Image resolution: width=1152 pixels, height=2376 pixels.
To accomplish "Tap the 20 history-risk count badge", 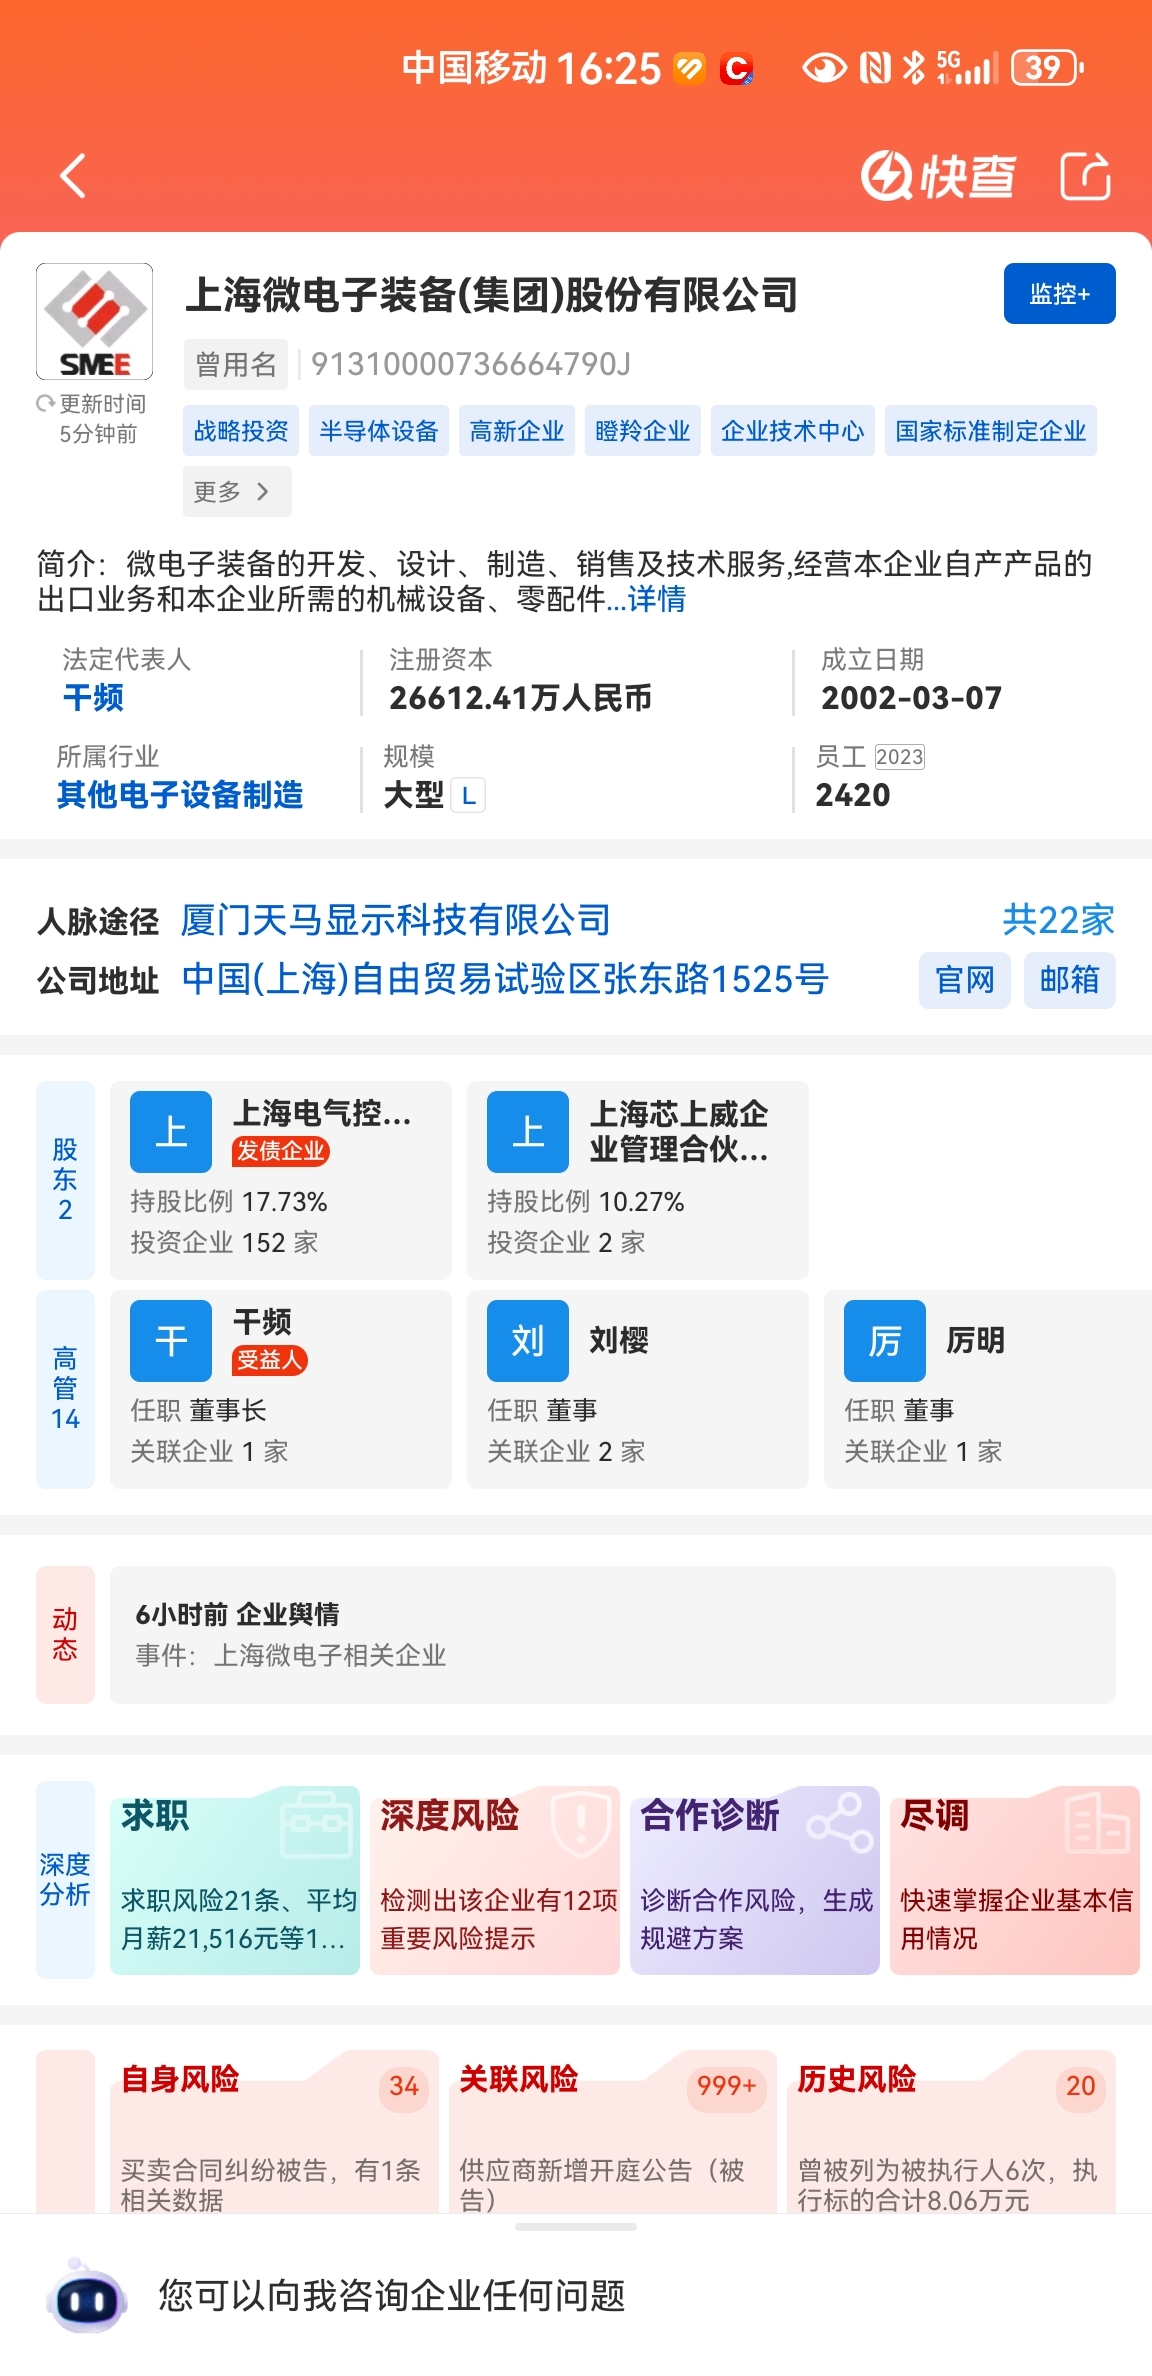I will pos(1081,2086).
